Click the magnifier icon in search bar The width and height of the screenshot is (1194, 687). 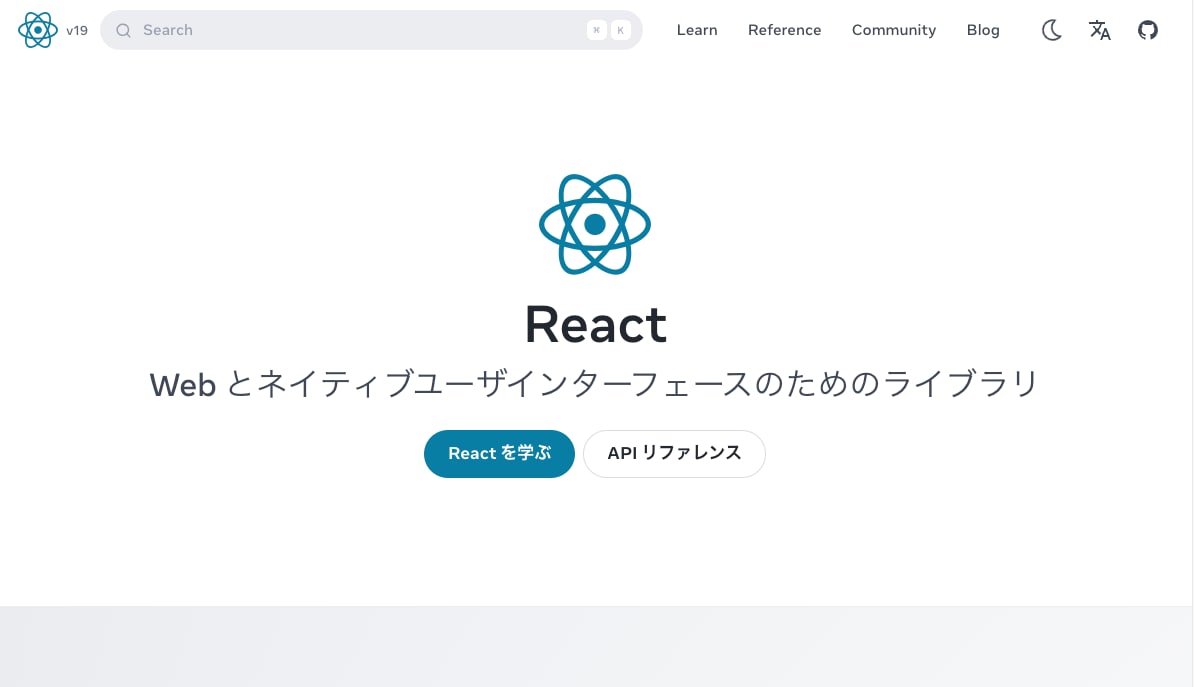[x=123, y=30]
